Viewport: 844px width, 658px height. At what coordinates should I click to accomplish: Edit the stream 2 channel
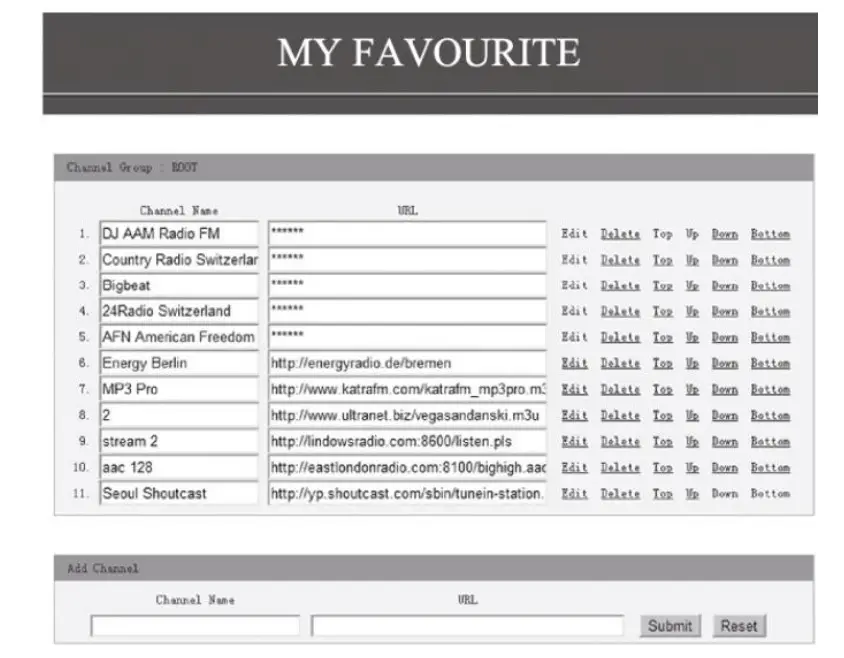pyautogui.click(x=574, y=442)
